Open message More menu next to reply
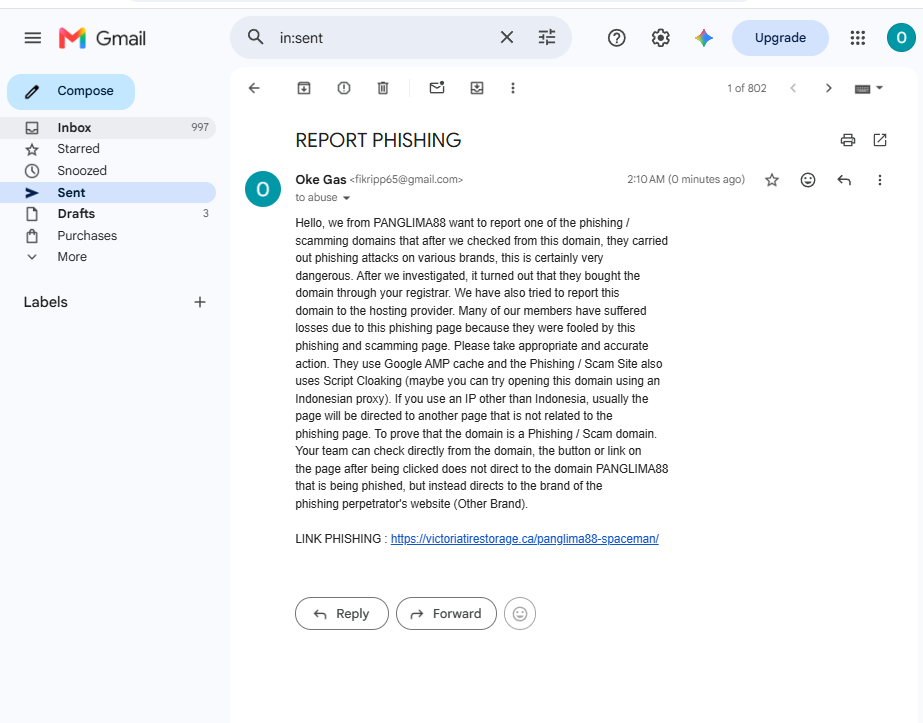 tap(879, 180)
